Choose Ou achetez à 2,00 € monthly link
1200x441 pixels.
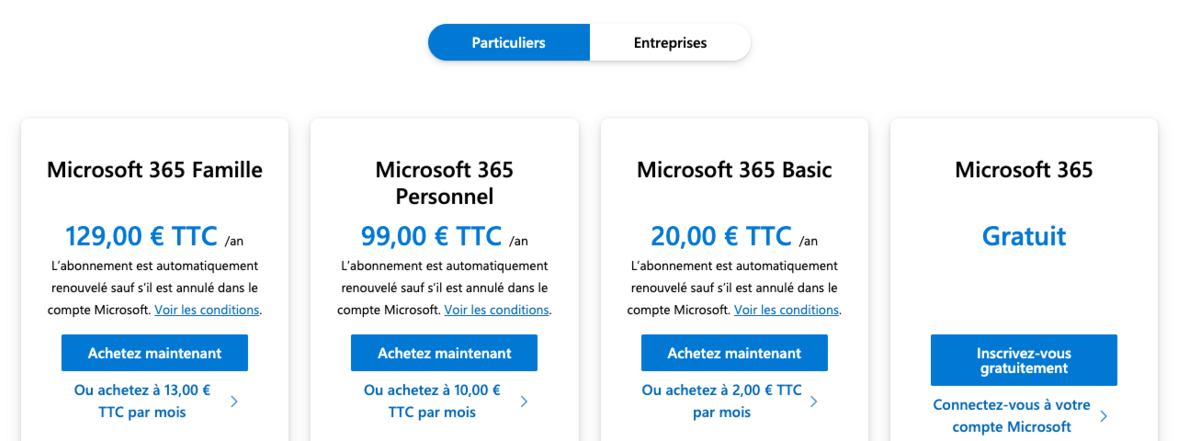click(x=721, y=401)
